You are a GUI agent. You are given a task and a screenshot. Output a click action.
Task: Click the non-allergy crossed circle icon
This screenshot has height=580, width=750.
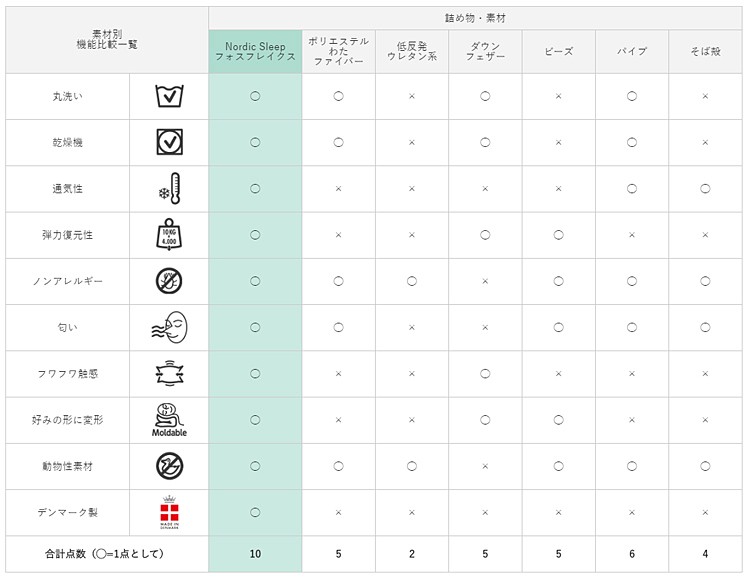169,281
